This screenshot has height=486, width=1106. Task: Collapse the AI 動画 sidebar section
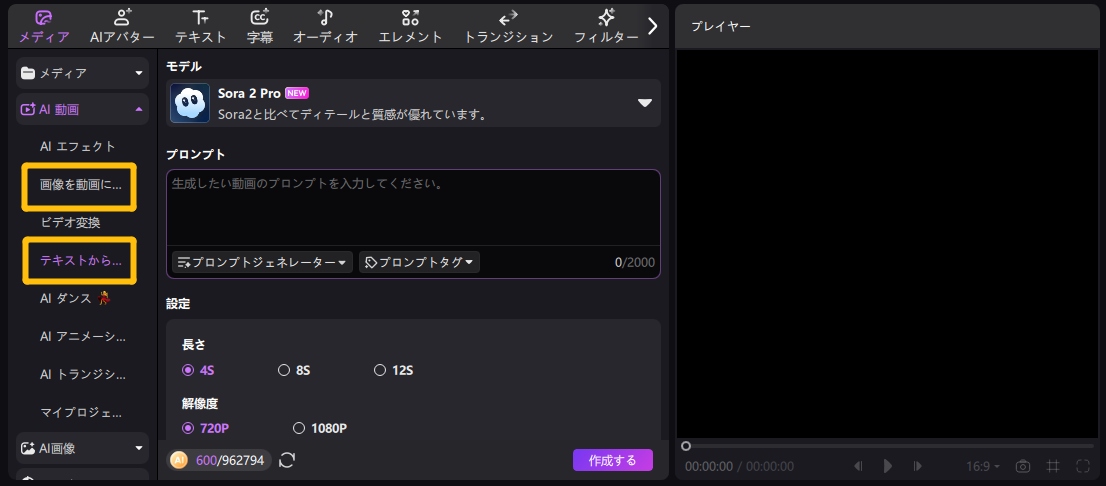tap(82, 109)
